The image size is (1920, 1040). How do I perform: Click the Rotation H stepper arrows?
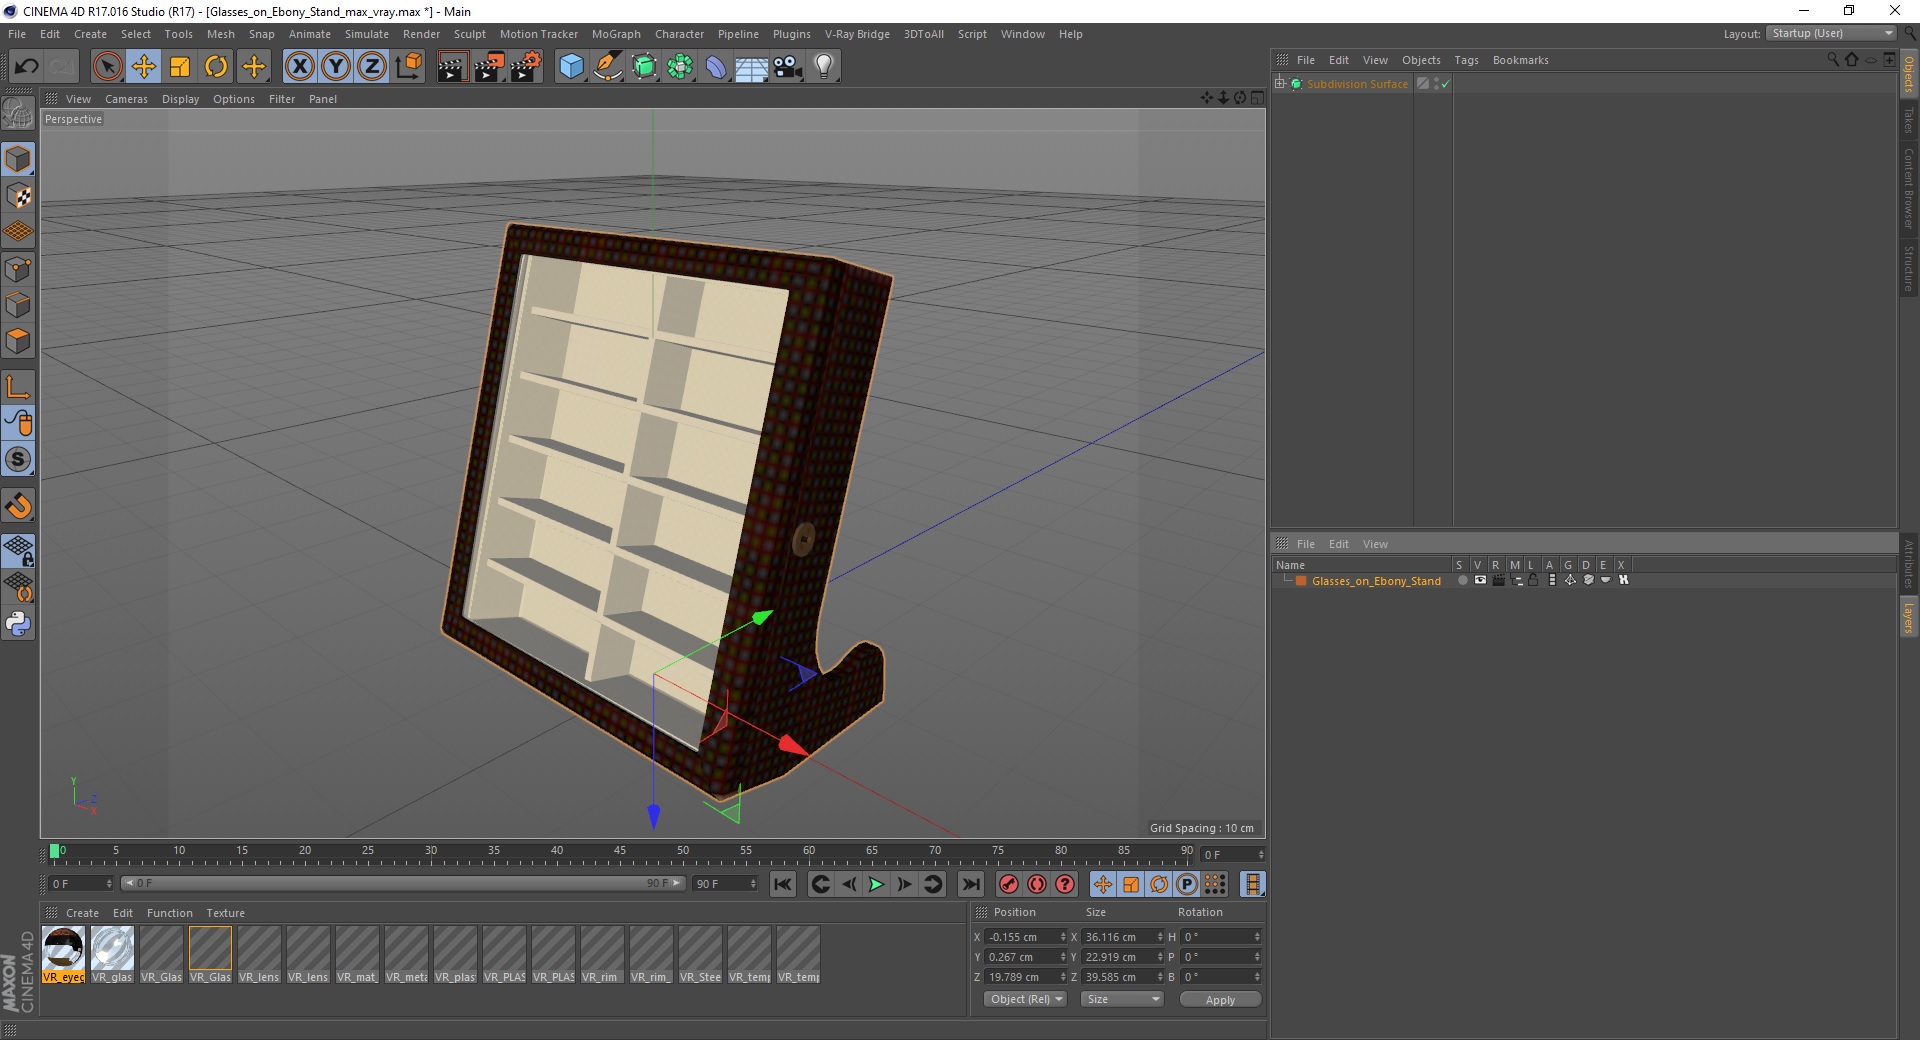click(1257, 937)
